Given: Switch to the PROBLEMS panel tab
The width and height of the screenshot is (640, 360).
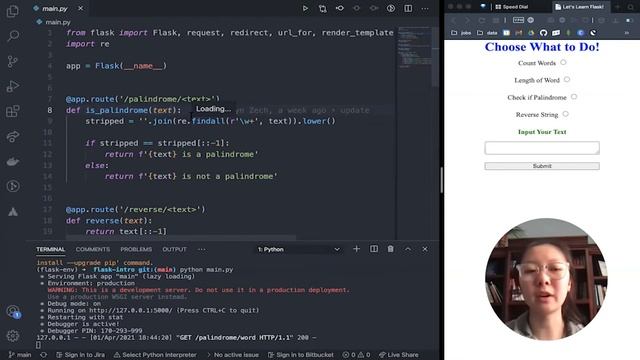Looking at the screenshot, I should coord(136,249).
